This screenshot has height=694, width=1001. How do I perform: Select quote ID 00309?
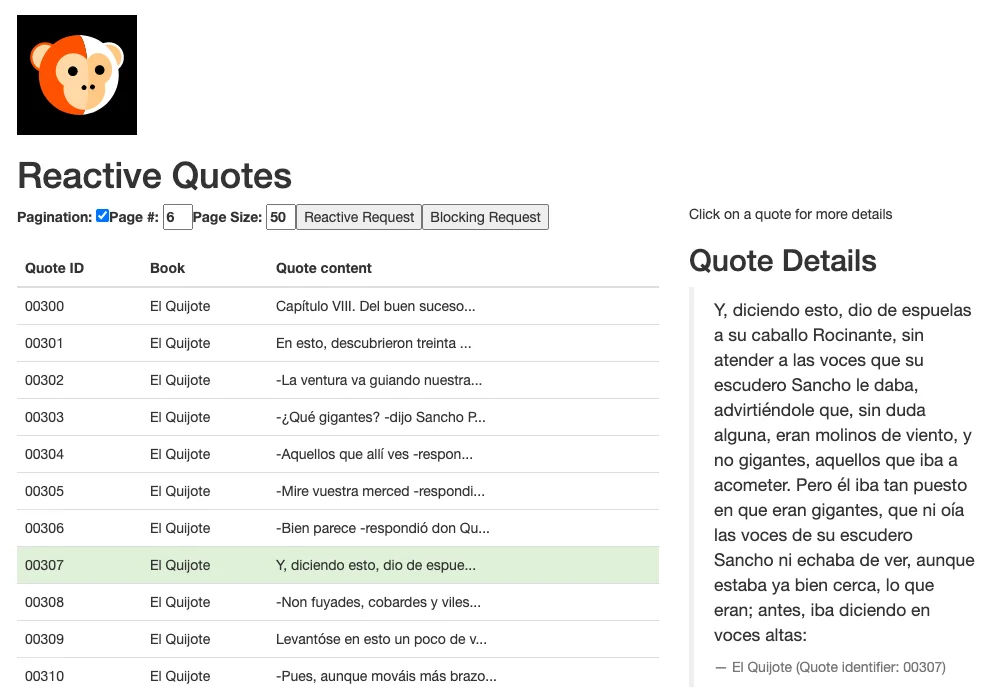coord(44,640)
